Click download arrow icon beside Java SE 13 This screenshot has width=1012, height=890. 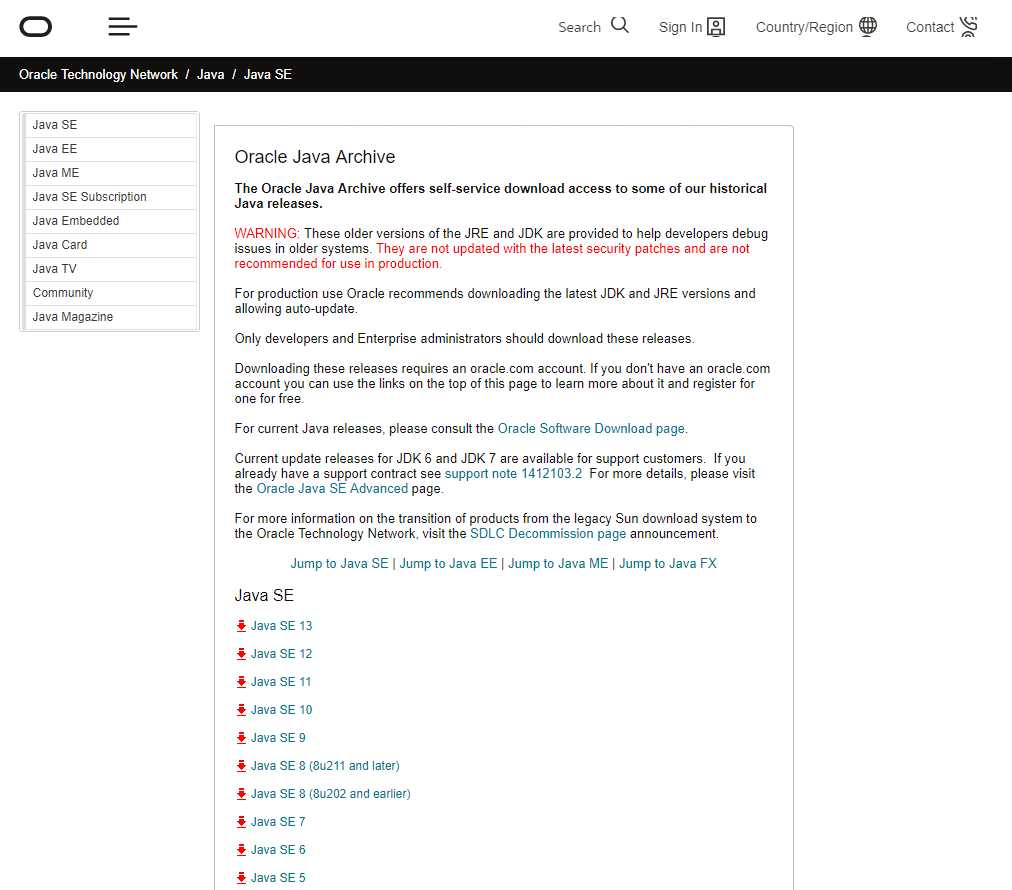(x=241, y=626)
